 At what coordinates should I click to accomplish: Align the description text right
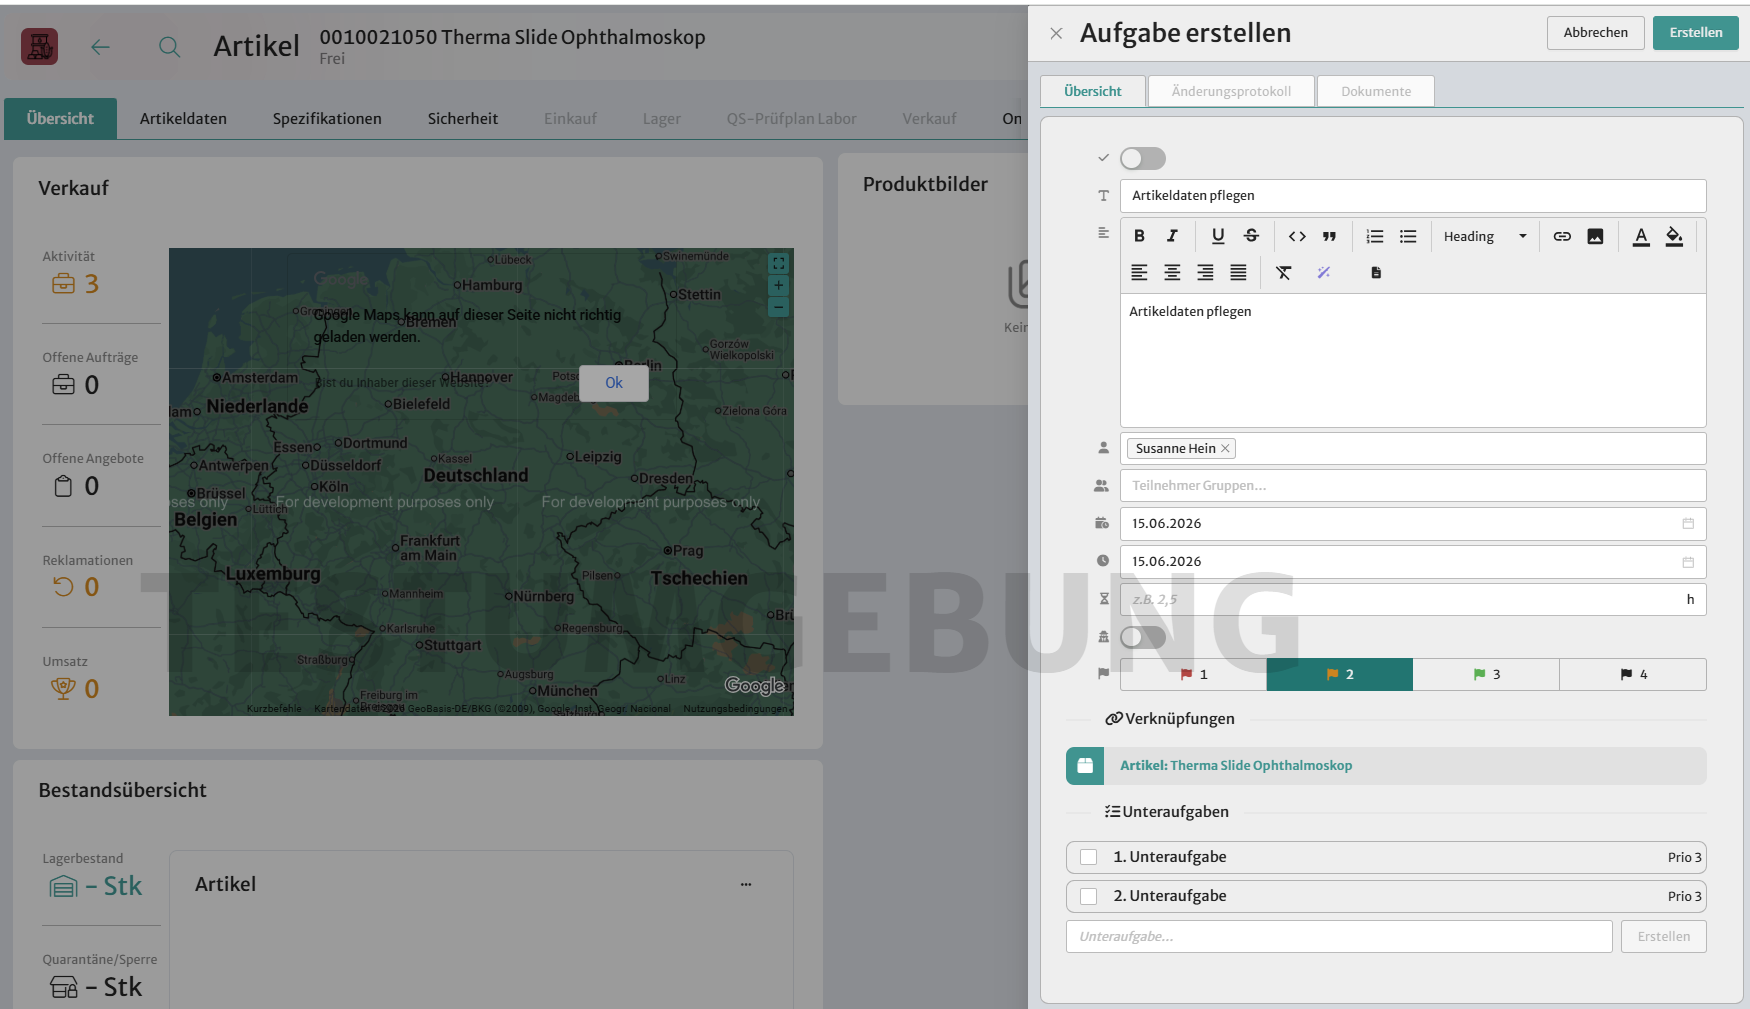(1205, 272)
